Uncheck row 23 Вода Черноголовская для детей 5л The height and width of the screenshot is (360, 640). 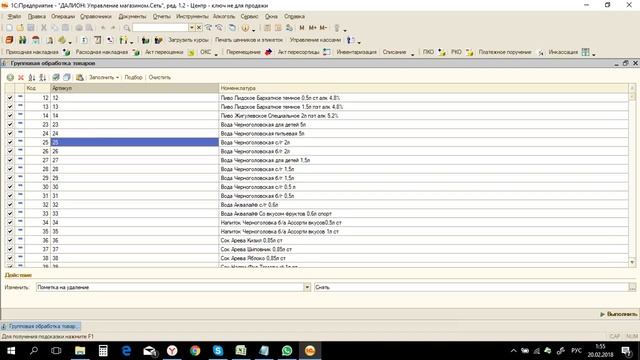pyautogui.click(x=10, y=124)
